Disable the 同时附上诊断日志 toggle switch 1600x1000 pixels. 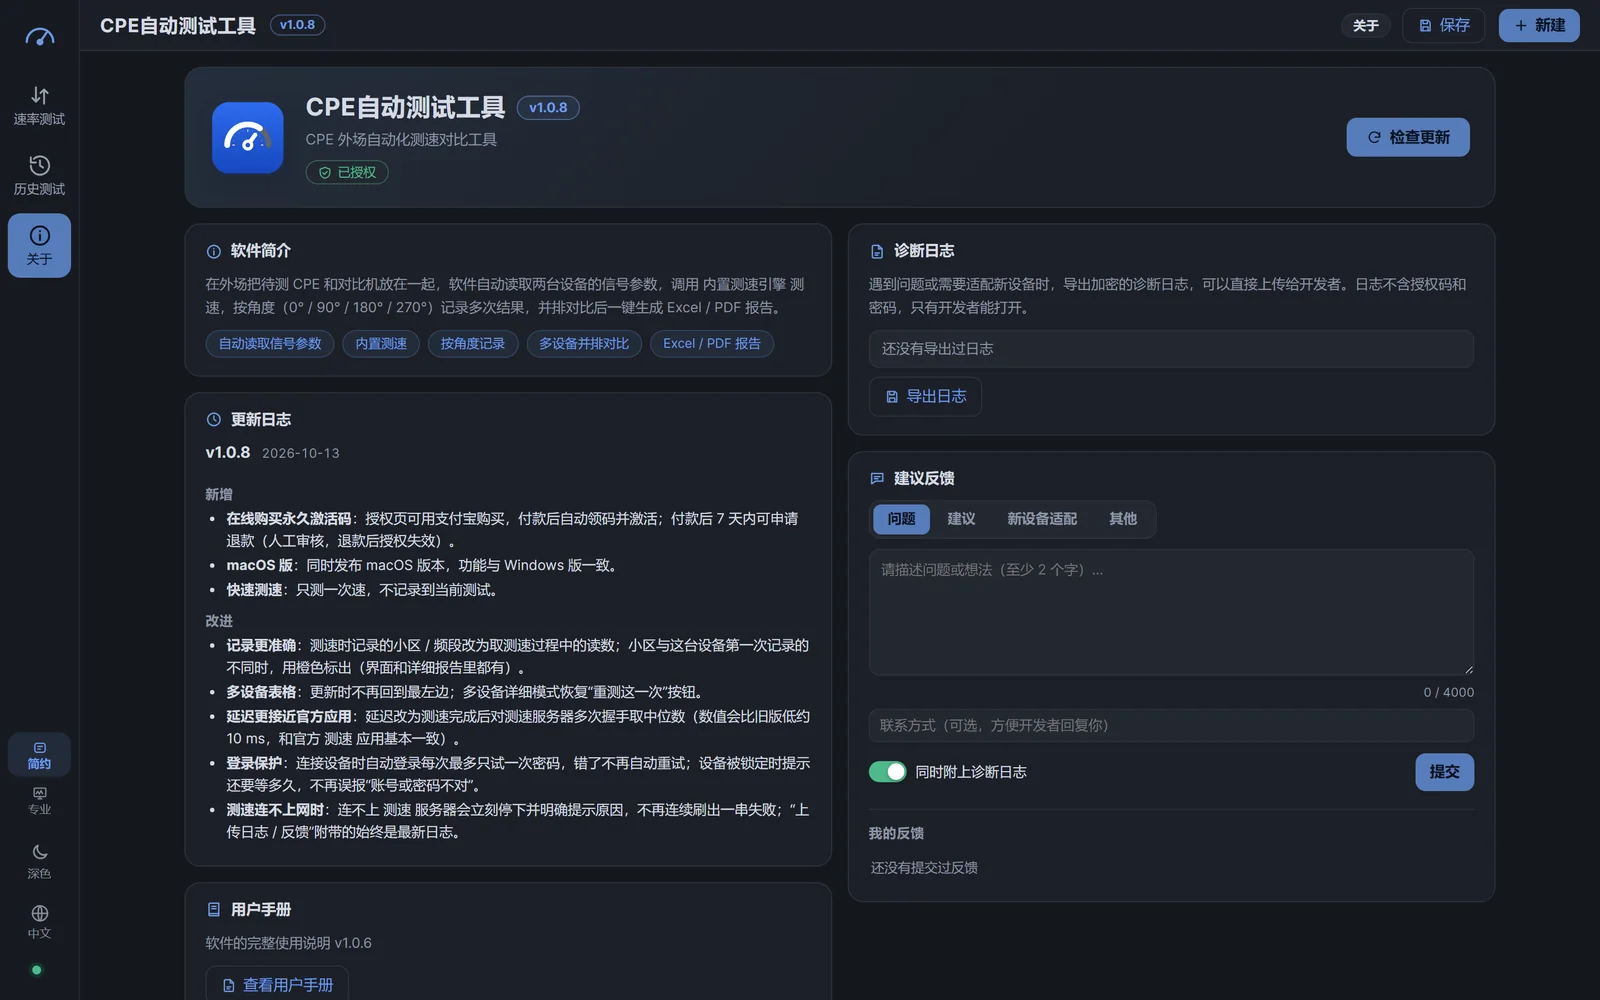tap(887, 772)
